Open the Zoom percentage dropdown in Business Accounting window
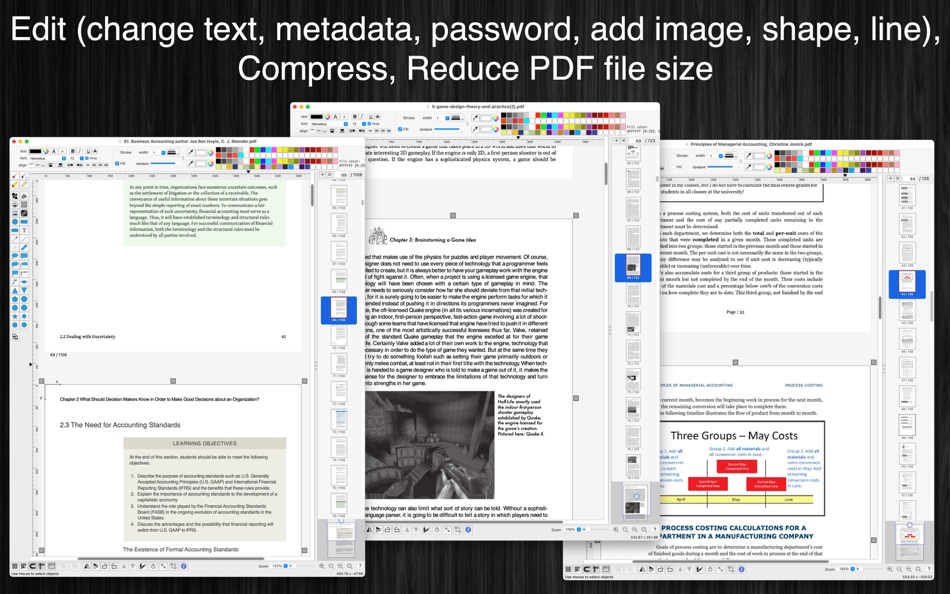Screen dimensions: 950x594 279,566
